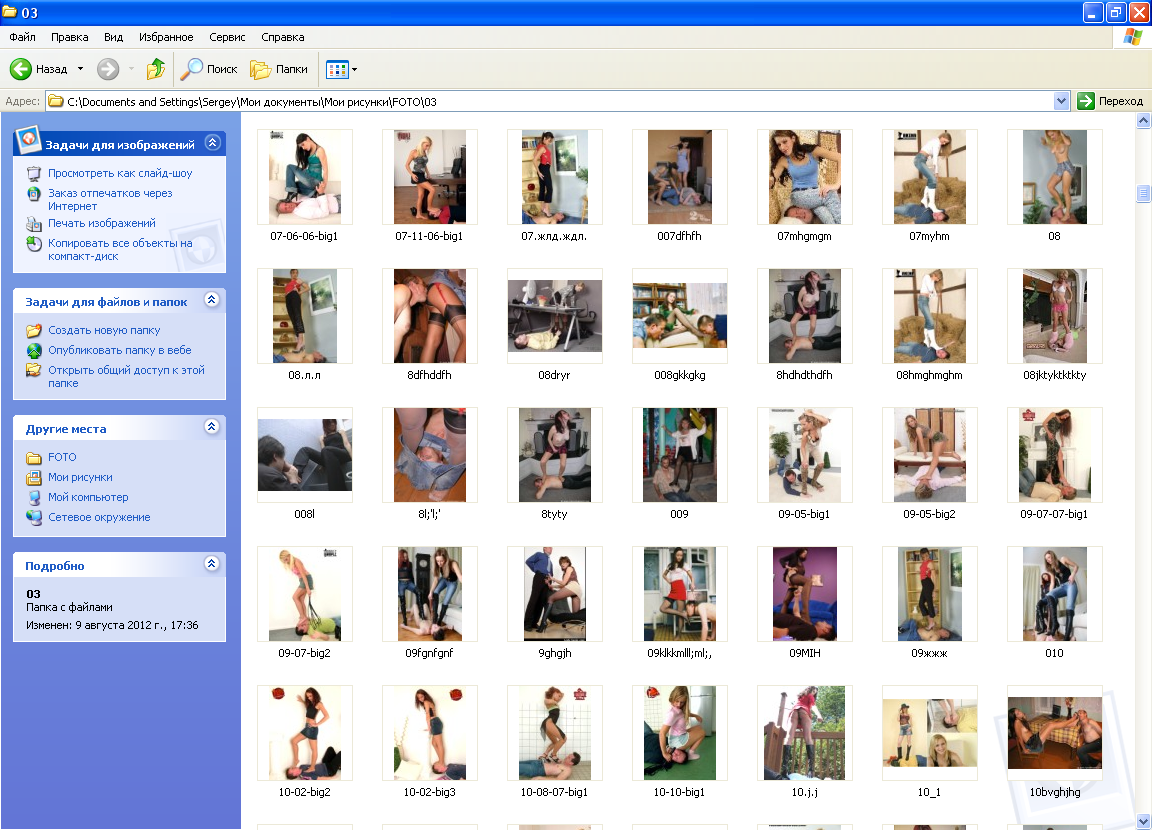Open the Forward button history dropdown arrow

[132, 69]
